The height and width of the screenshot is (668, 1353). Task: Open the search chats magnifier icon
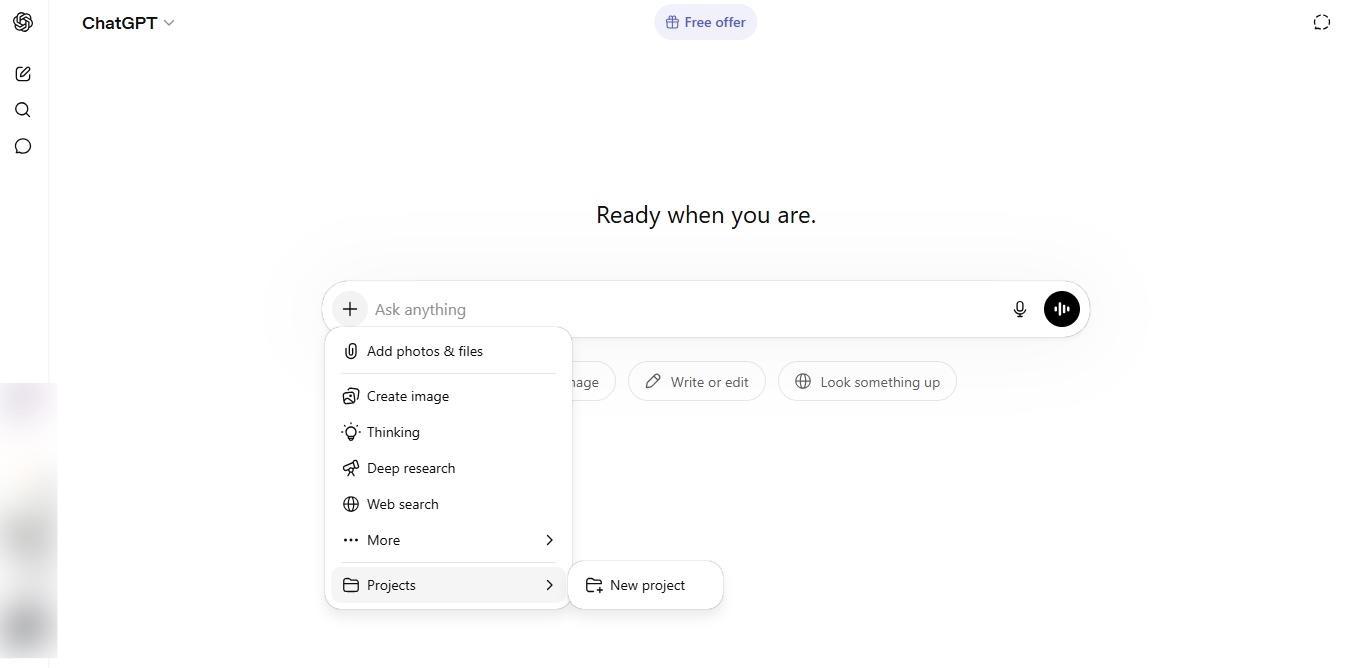(x=23, y=110)
